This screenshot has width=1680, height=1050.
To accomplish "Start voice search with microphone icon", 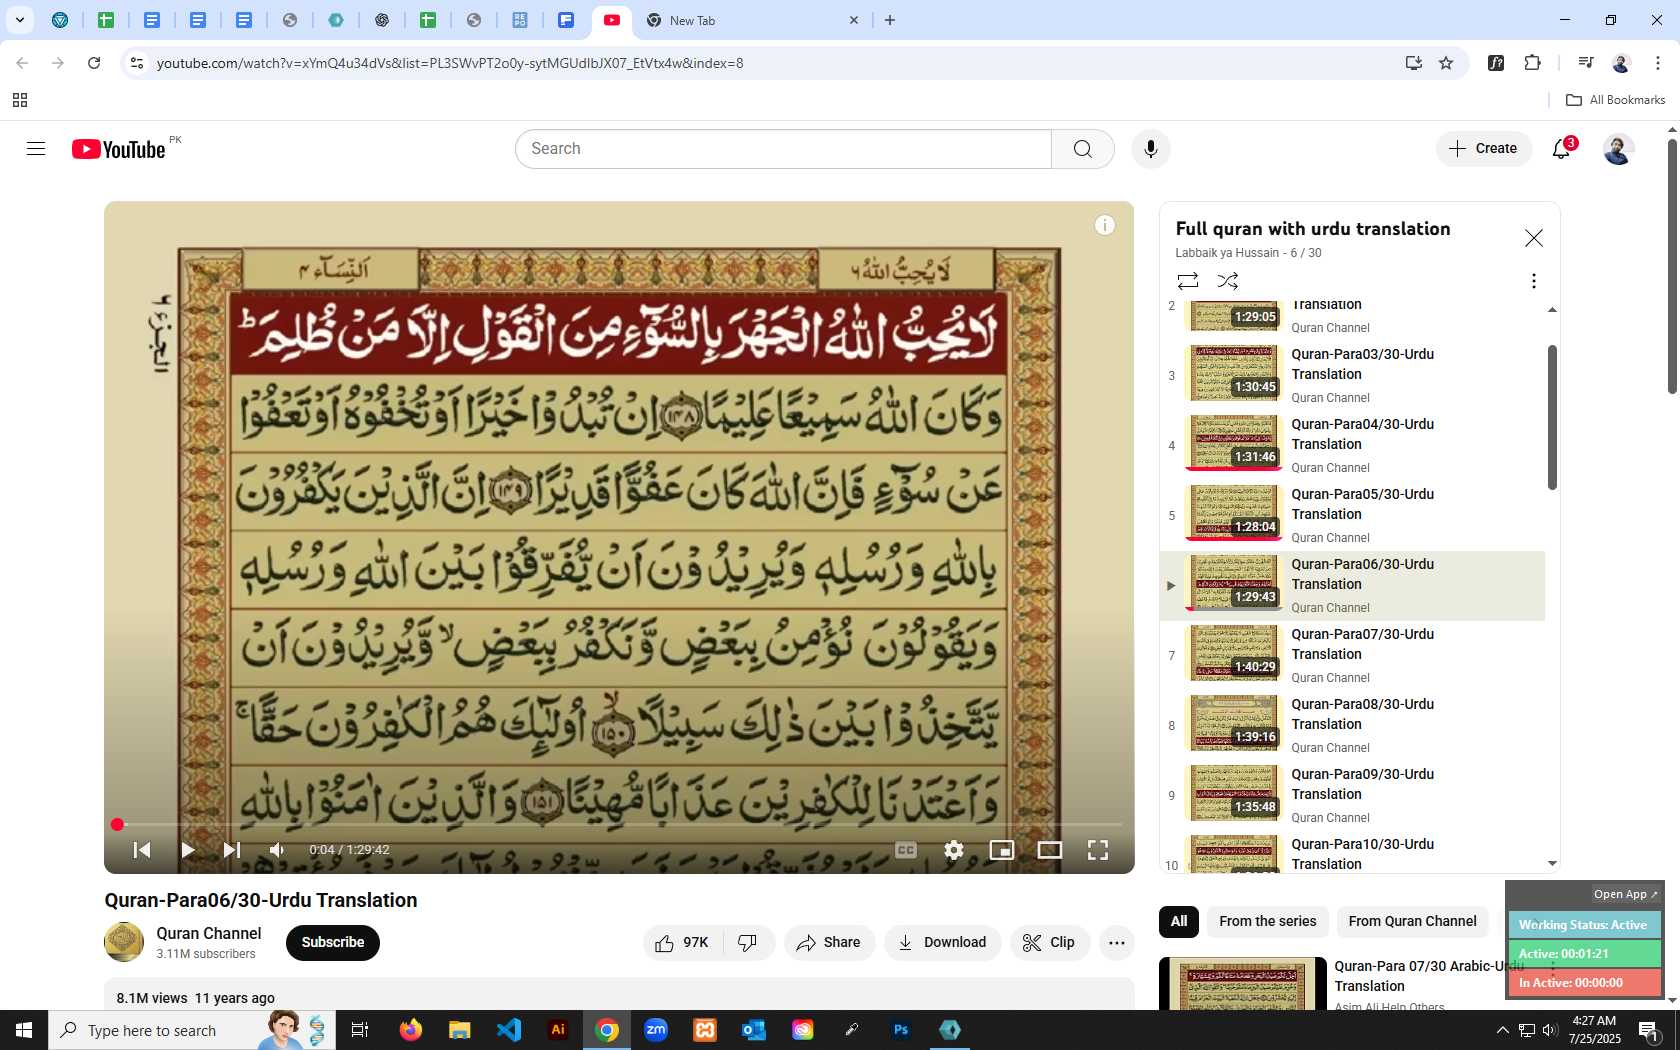I will pos(1151,149).
